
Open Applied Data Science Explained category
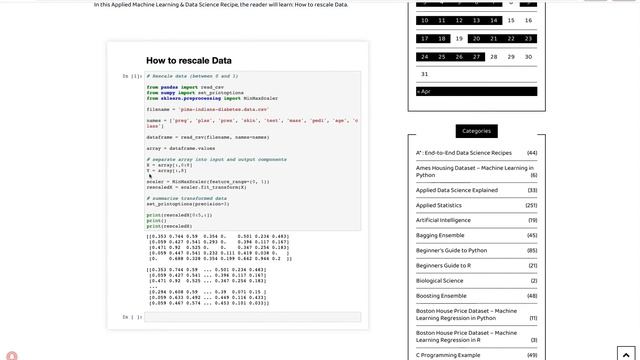[457, 190]
